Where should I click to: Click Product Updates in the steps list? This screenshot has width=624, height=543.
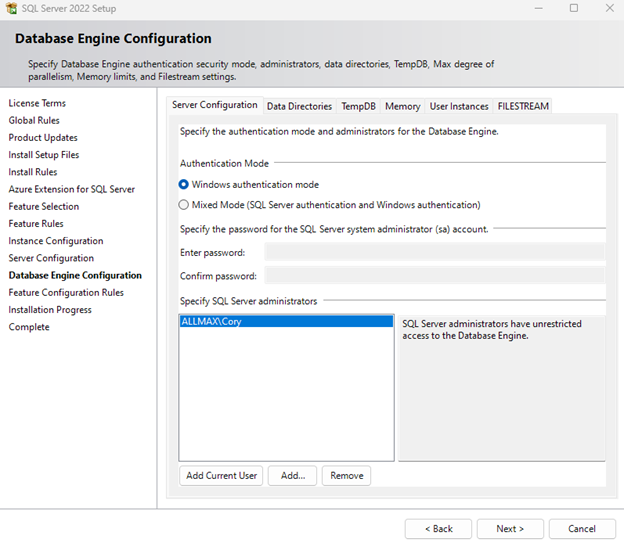[x=43, y=138]
